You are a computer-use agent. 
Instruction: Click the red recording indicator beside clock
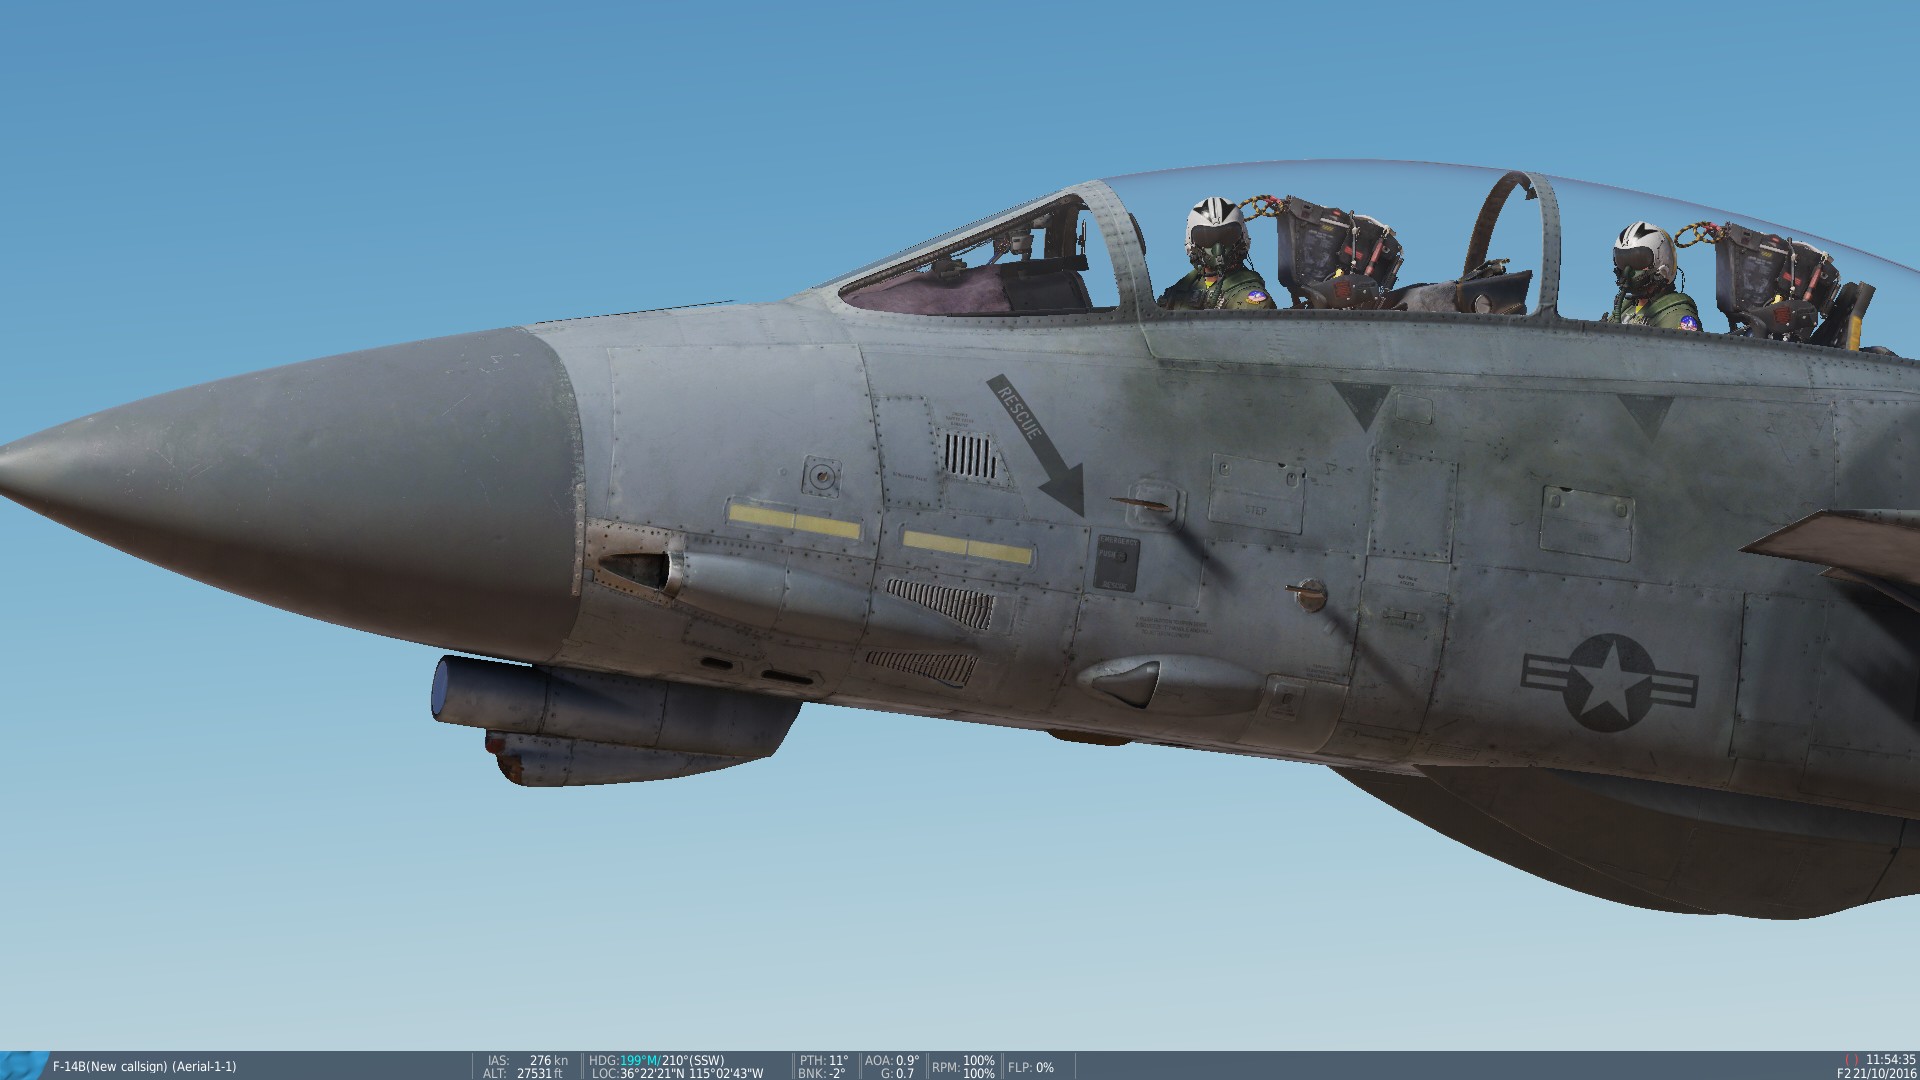pyautogui.click(x=1851, y=1060)
